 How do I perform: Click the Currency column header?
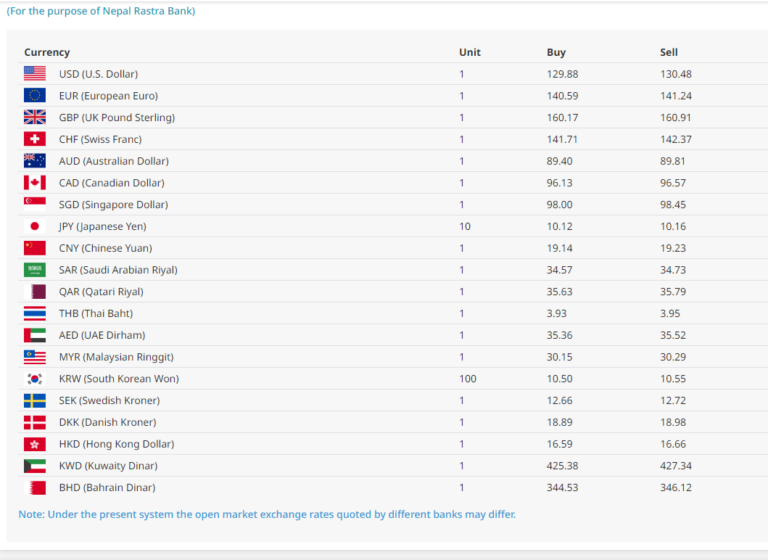pyautogui.click(x=47, y=52)
